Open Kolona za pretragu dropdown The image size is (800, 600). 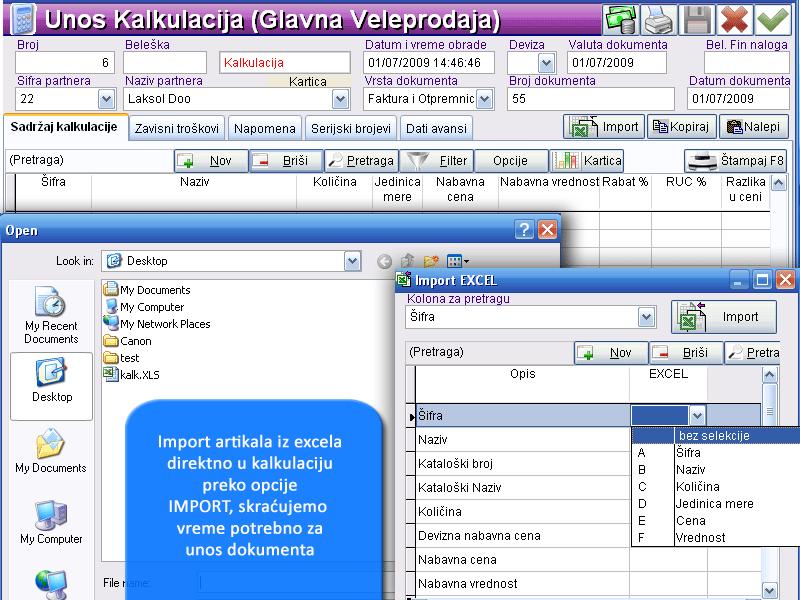(x=646, y=317)
